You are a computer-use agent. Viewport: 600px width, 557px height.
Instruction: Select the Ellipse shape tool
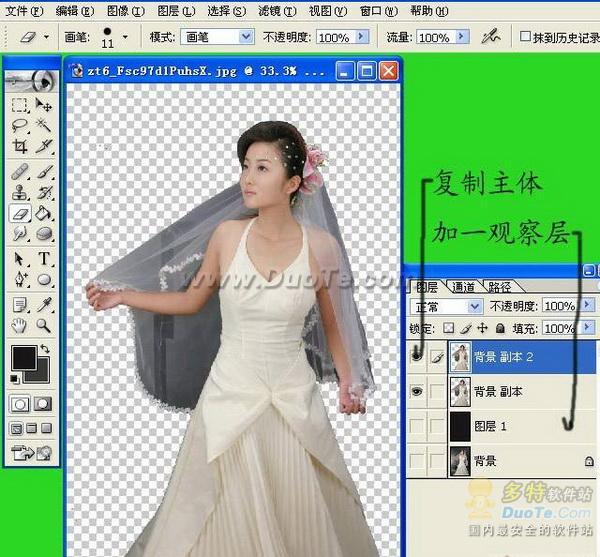tap(44, 280)
